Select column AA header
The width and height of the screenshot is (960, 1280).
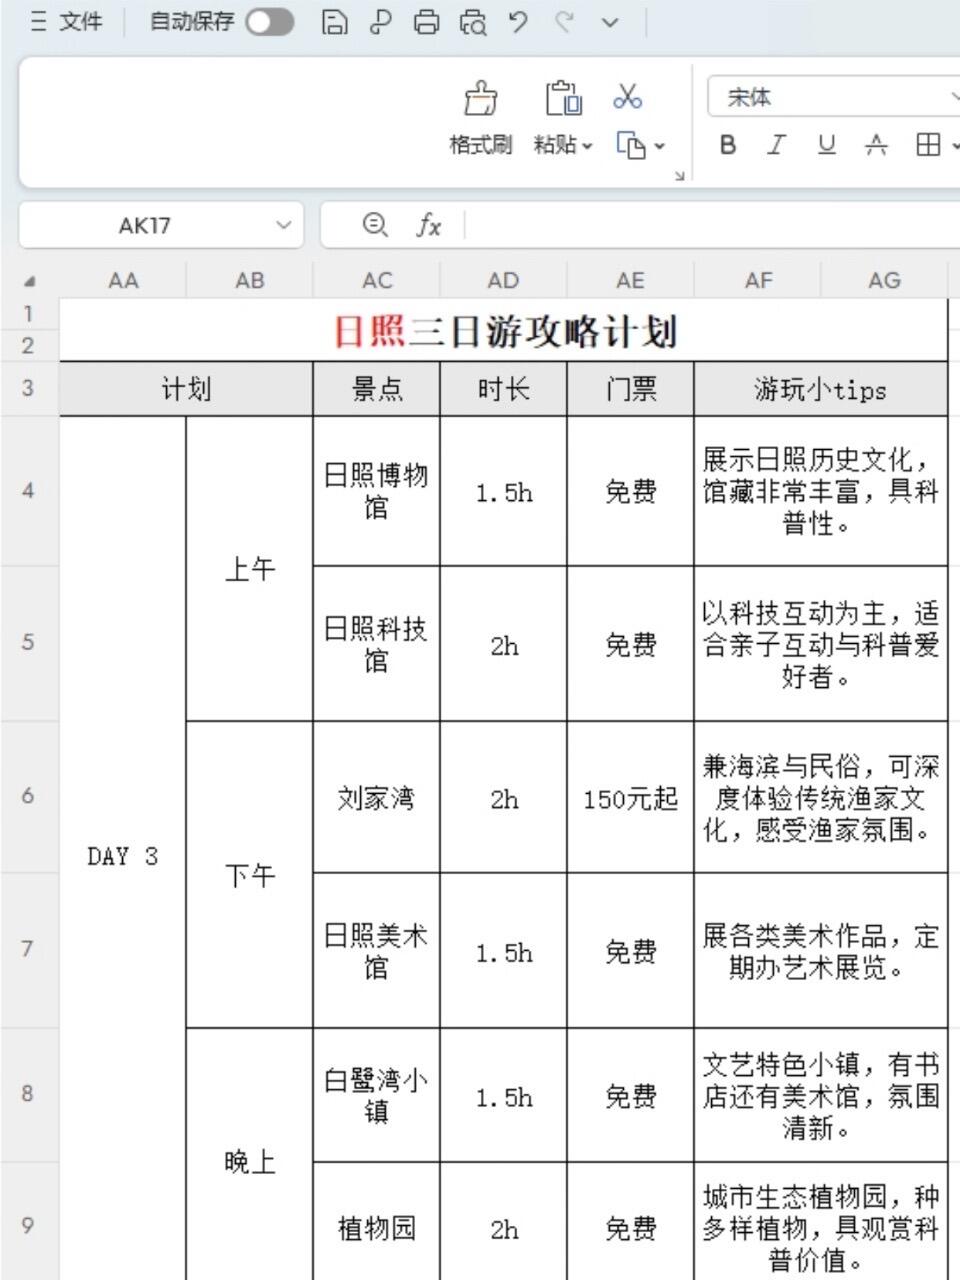(123, 281)
